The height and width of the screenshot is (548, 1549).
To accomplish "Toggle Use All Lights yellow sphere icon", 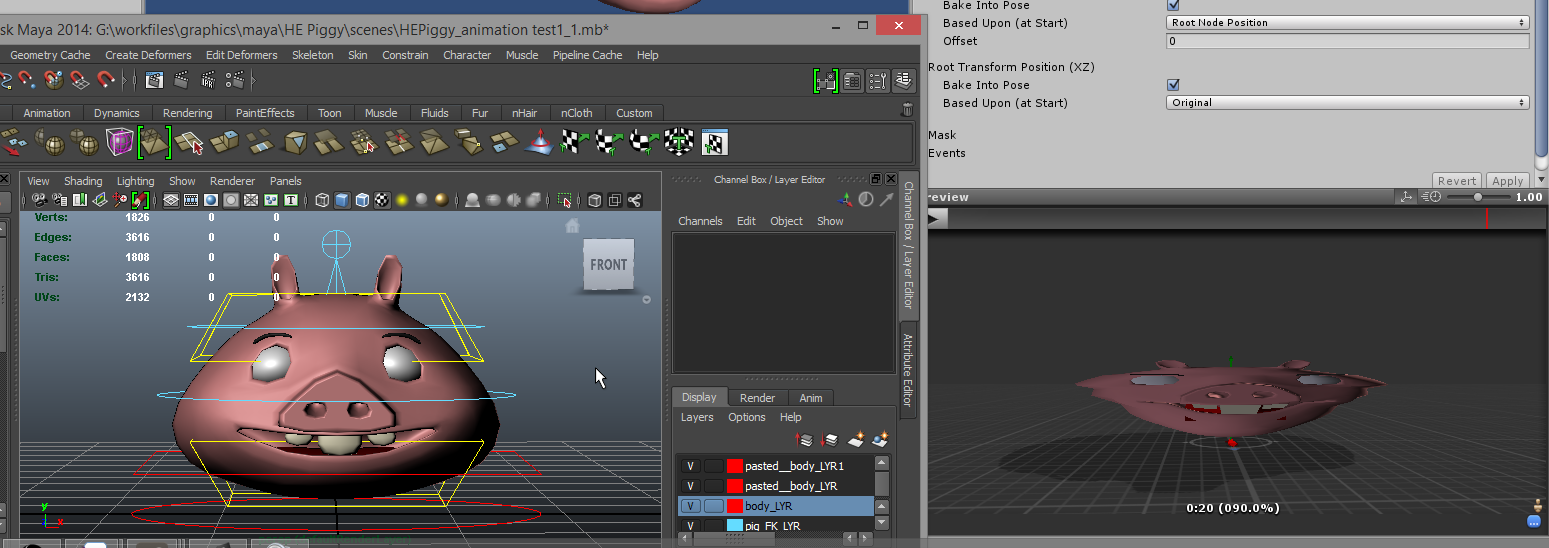I will coord(402,200).
